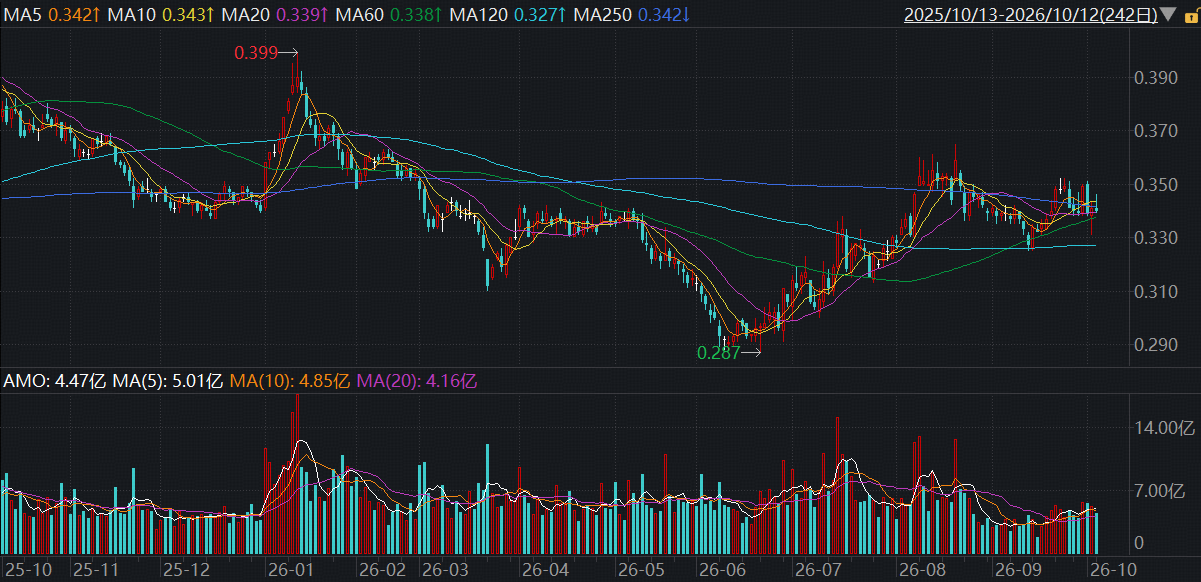
Task: Click the 26-07 date axis label
Action: (x=817, y=570)
